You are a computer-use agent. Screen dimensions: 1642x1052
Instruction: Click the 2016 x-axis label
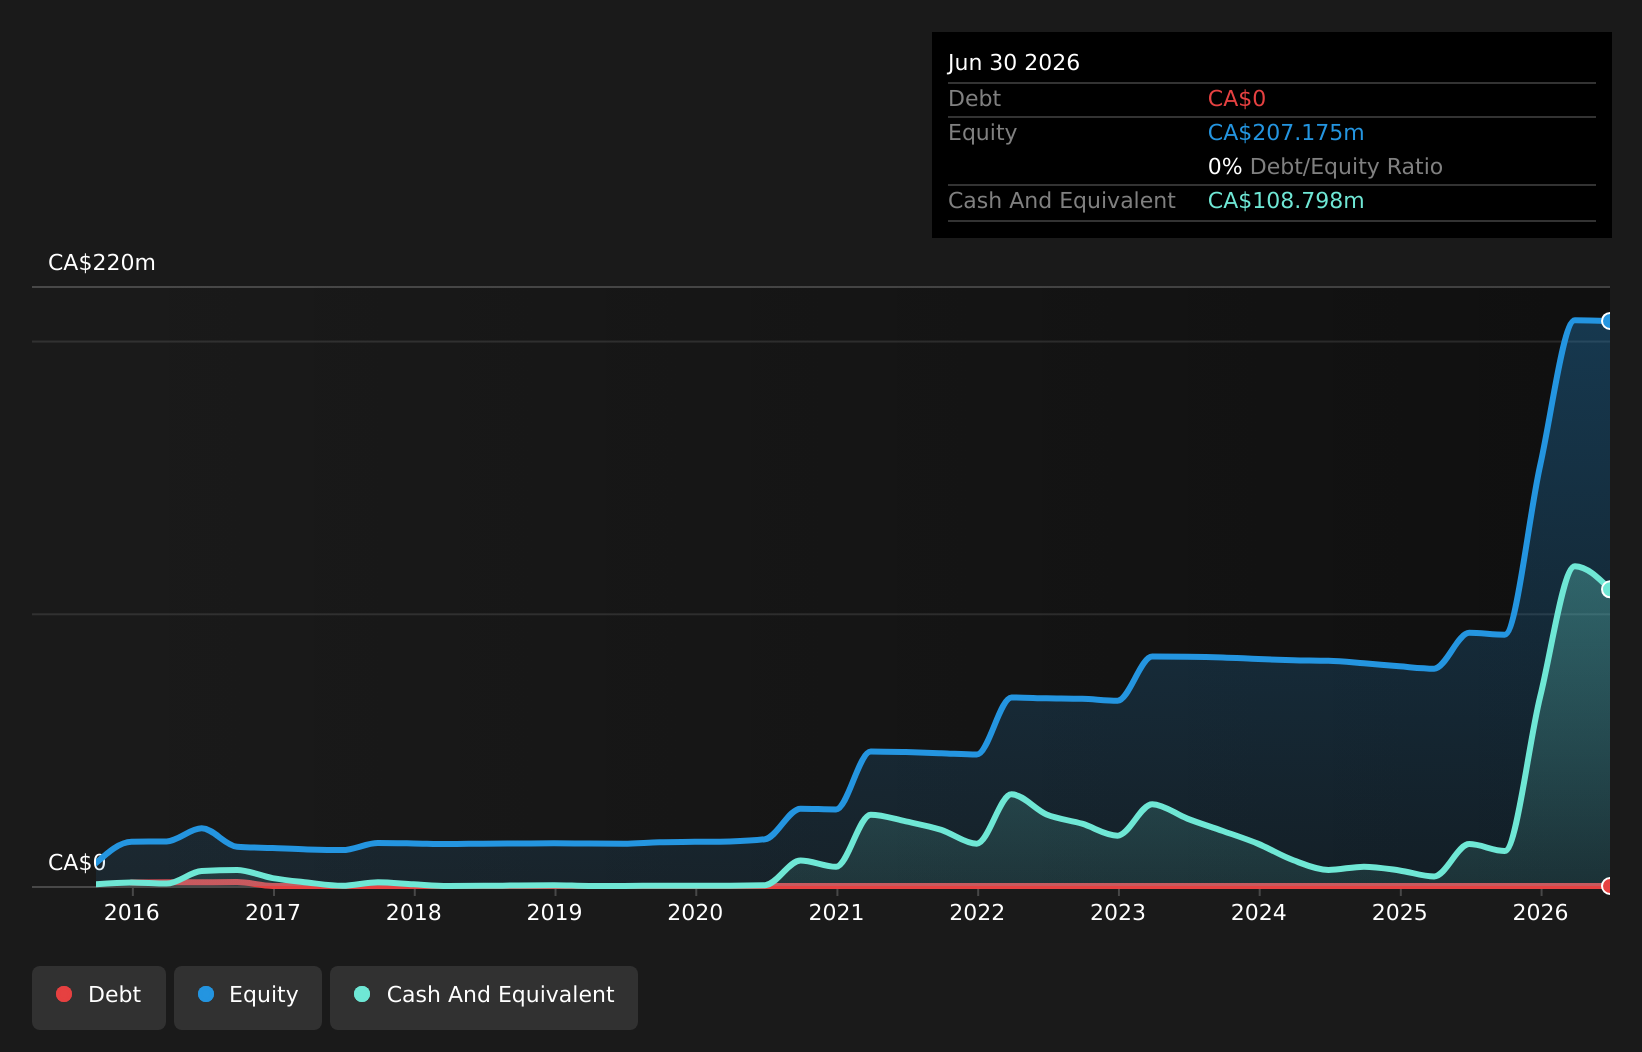click(132, 912)
